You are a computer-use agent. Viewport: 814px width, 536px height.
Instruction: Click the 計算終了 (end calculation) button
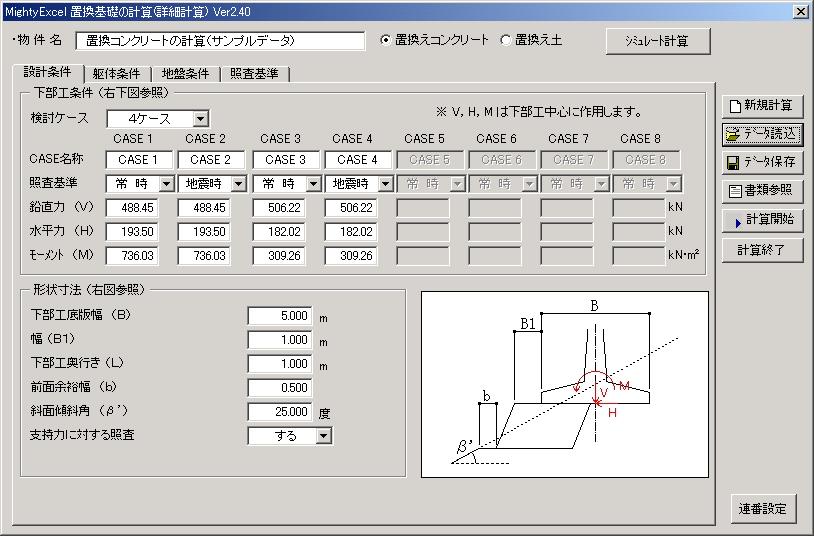tap(762, 250)
